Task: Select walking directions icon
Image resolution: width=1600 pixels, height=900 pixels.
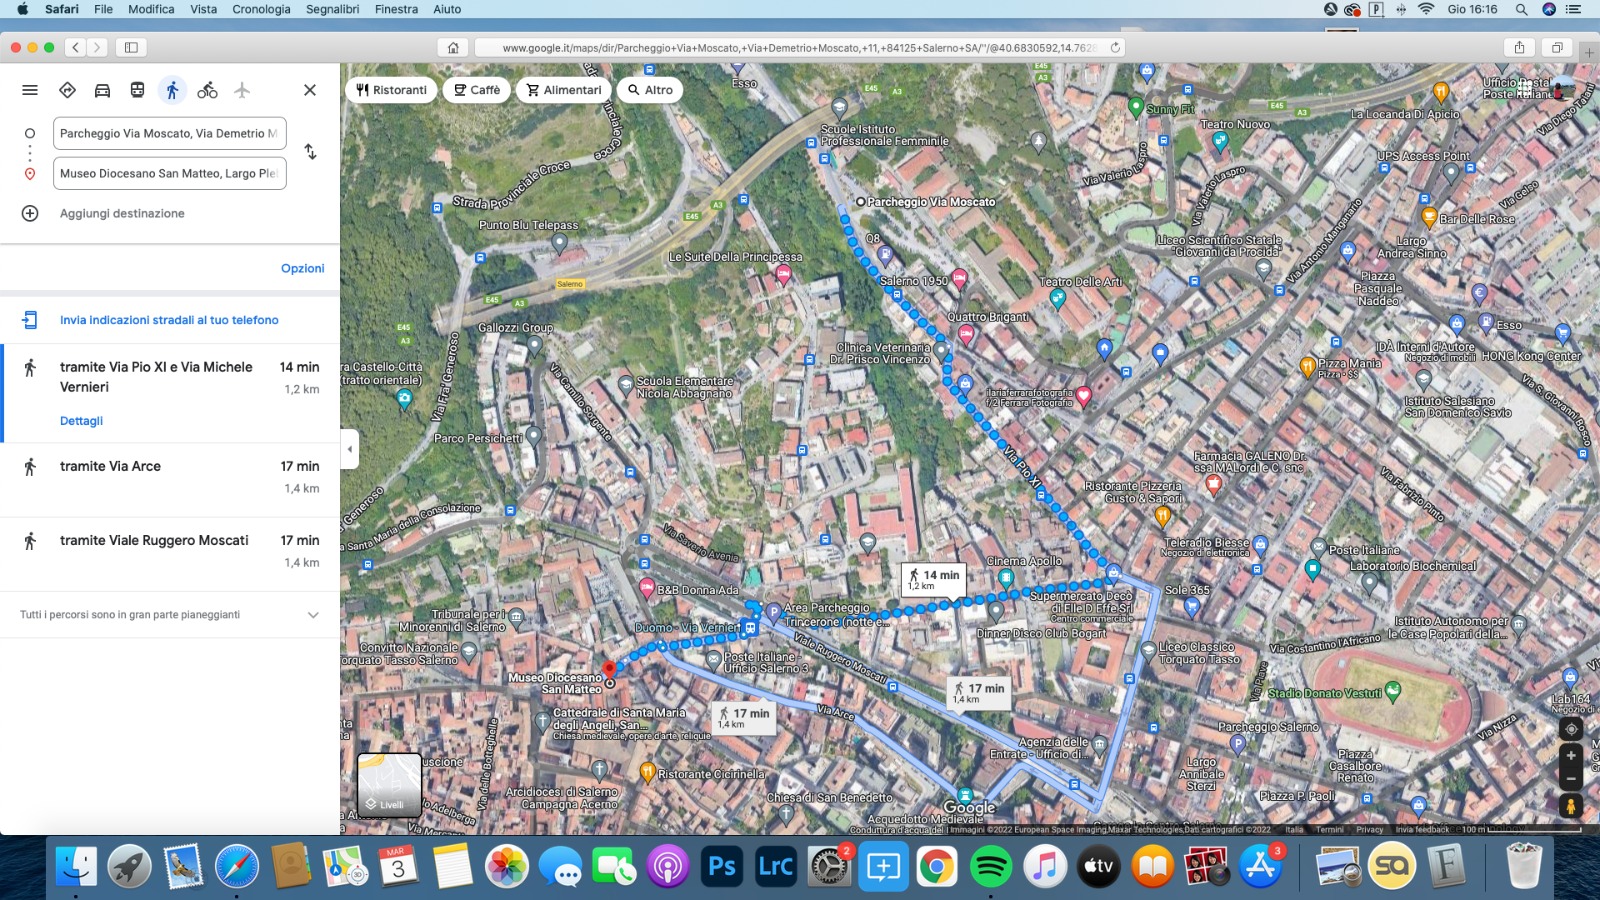Action: (172, 90)
